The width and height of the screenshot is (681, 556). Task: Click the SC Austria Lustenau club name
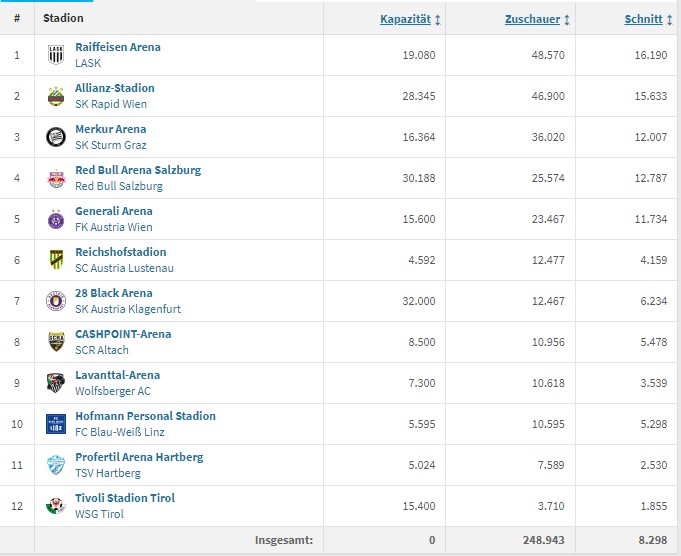click(124, 268)
